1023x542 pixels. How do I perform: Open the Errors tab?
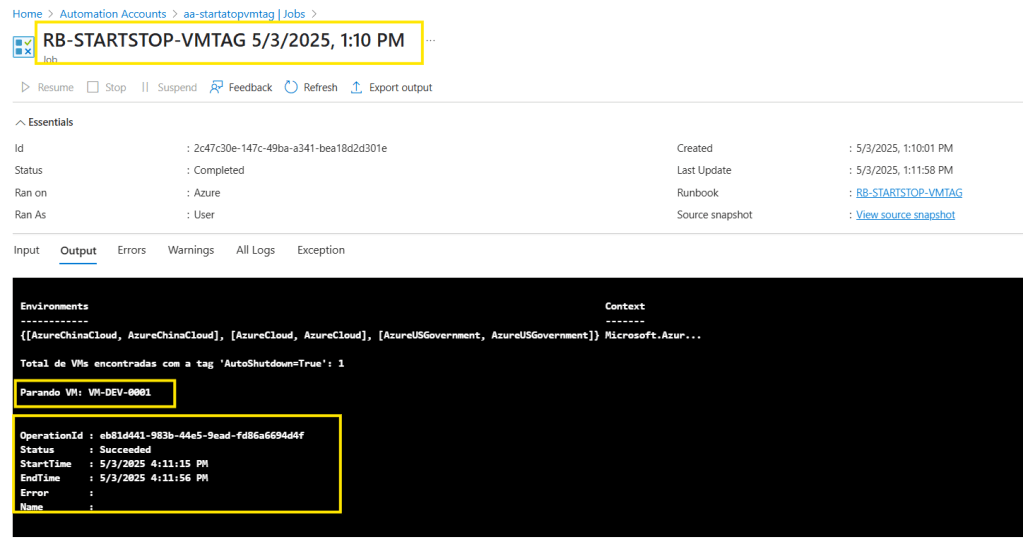click(x=131, y=250)
